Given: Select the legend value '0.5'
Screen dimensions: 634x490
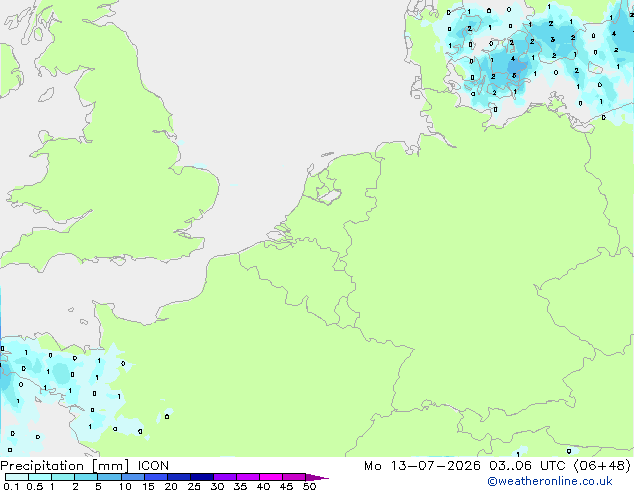Looking at the screenshot, I should (35, 486).
